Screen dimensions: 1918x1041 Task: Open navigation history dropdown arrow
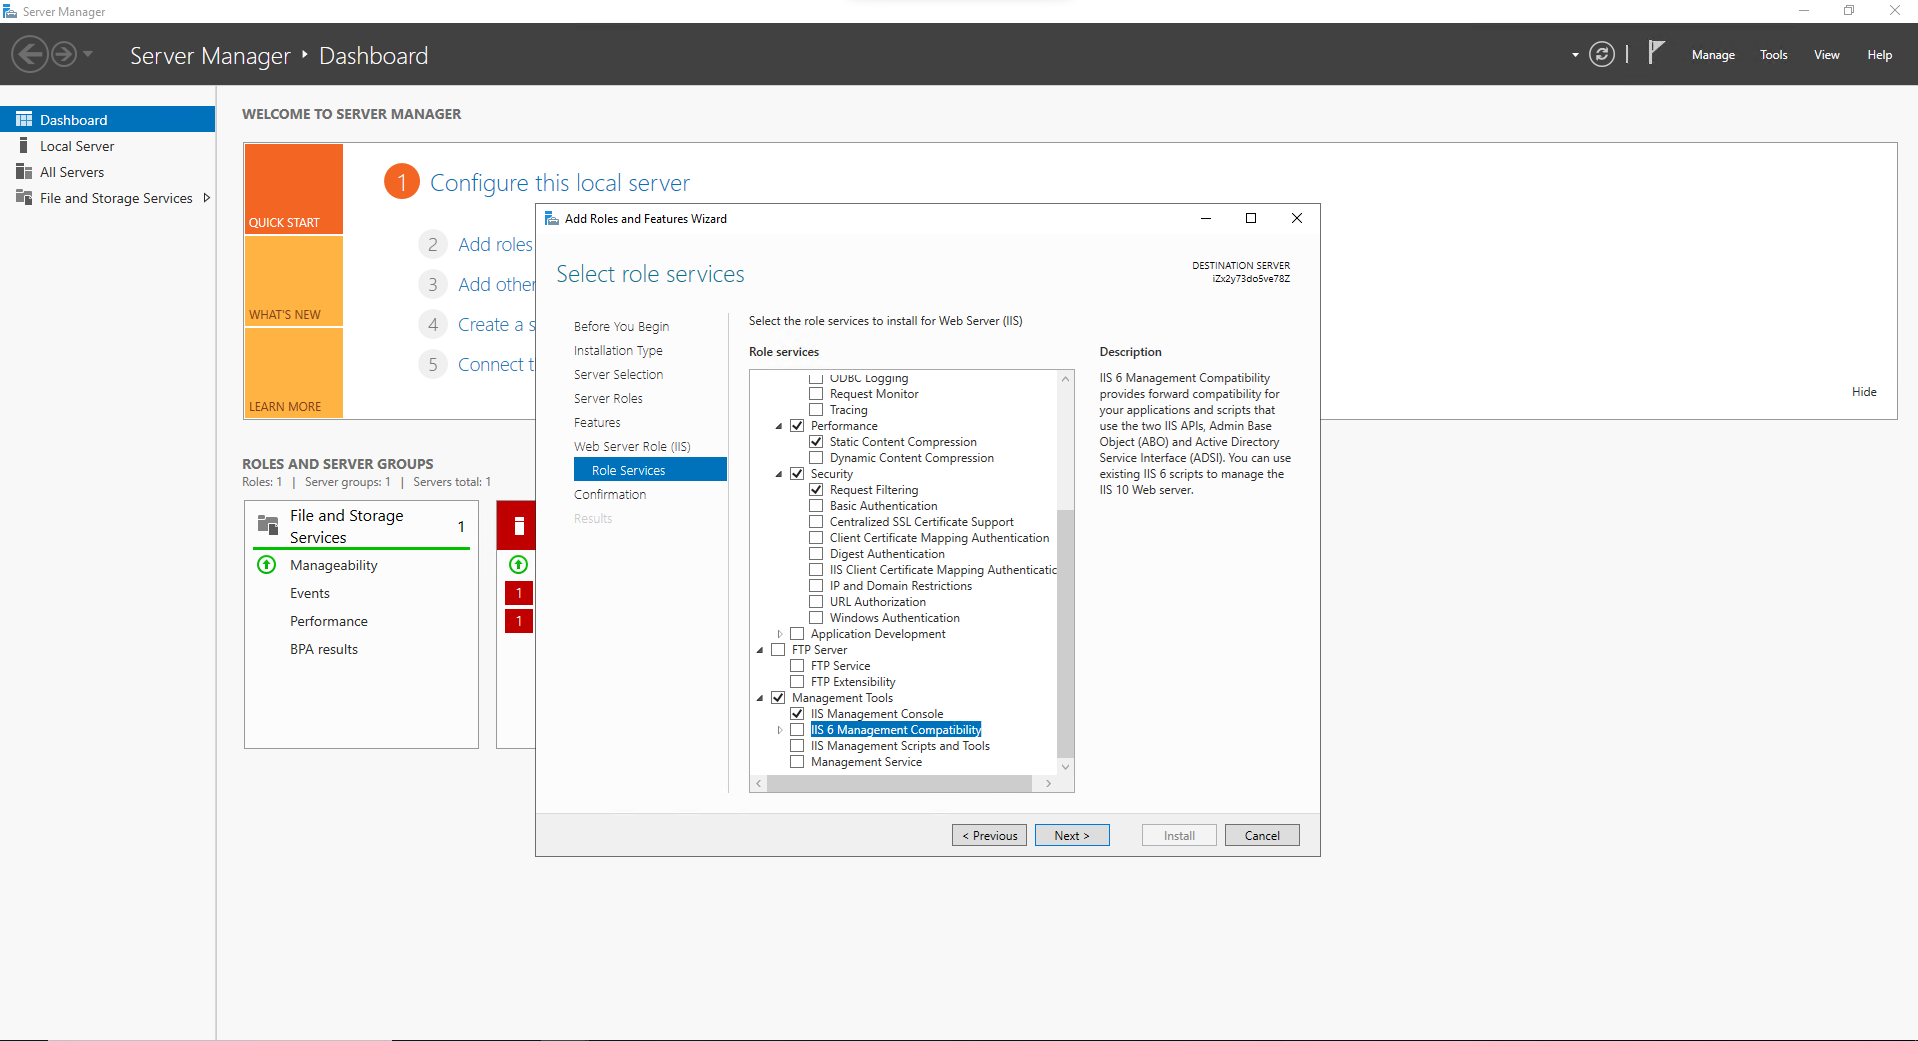click(88, 54)
